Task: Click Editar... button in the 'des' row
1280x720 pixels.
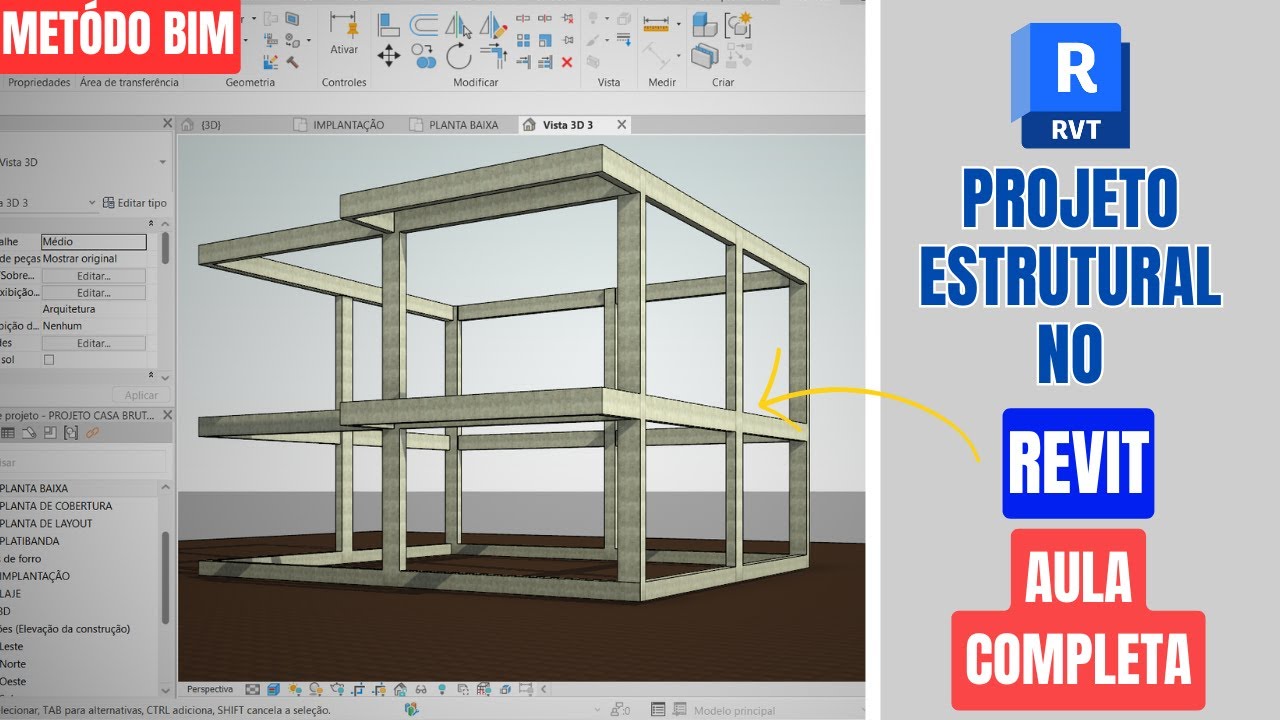Action: [x=93, y=343]
